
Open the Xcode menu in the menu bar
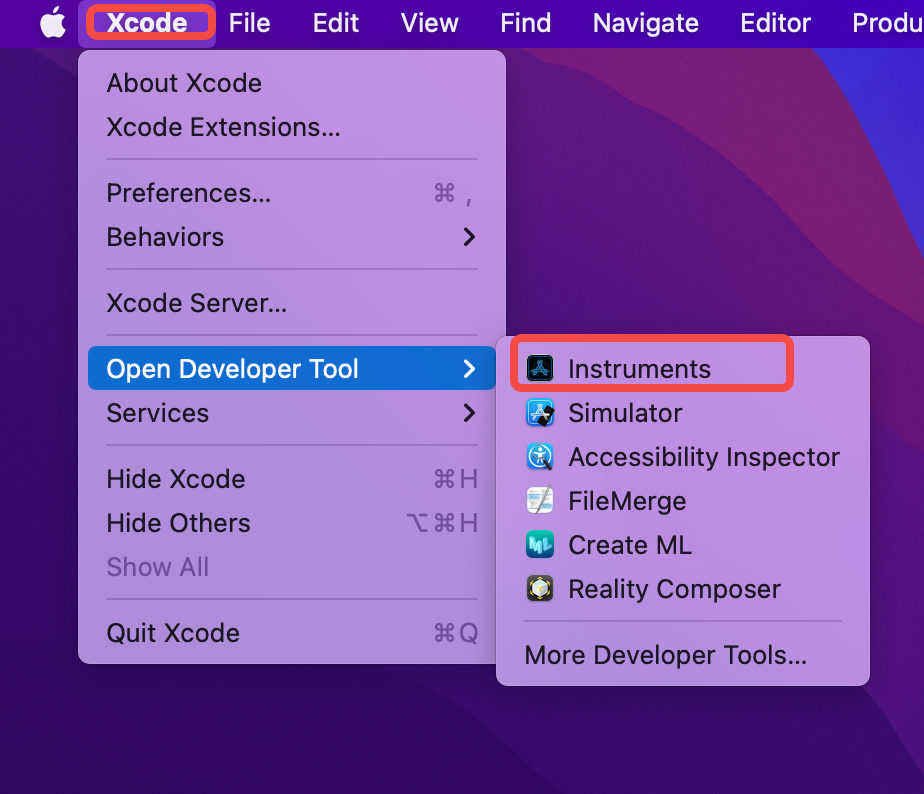point(147,23)
